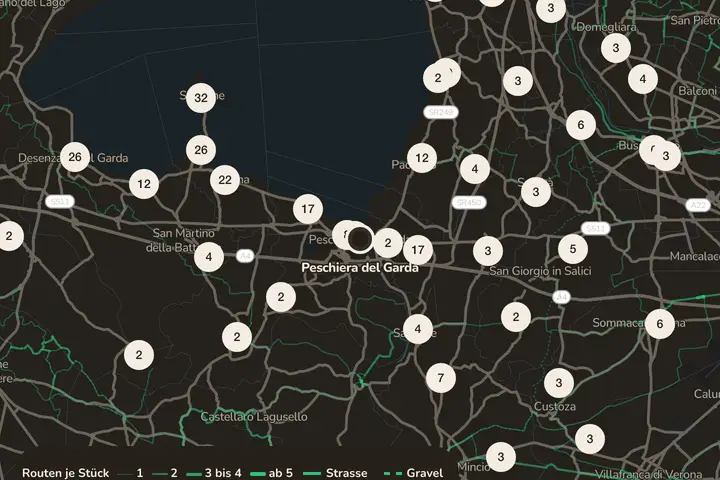Image resolution: width=720 pixels, height=480 pixels.
Task: Click the 3 cluster beside Mincio label
Action: click(501, 457)
